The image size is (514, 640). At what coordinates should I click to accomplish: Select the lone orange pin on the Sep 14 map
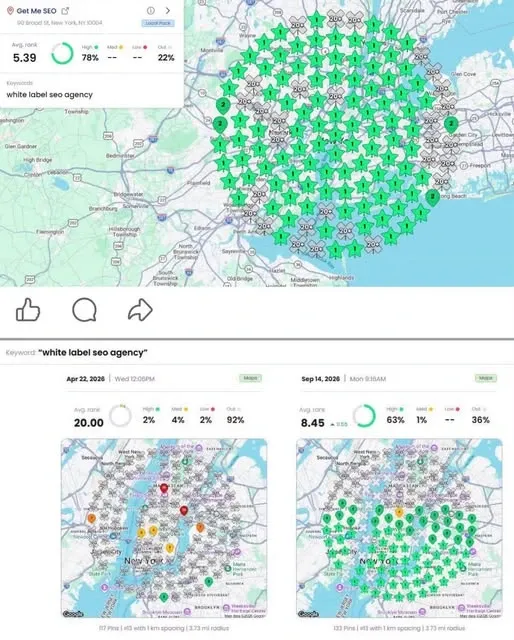[x=399, y=512]
